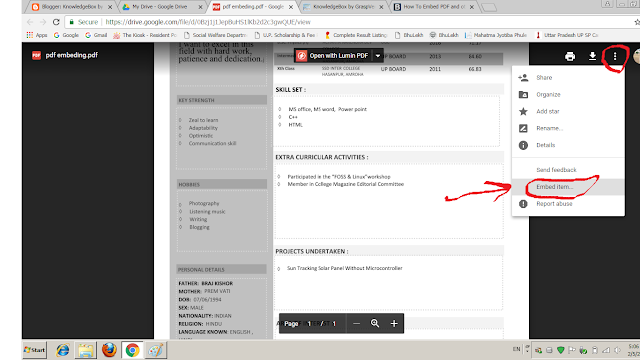The height and width of the screenshot is (360, 640).
Task: Choose Share from the menu
Action: pos(568,78)
